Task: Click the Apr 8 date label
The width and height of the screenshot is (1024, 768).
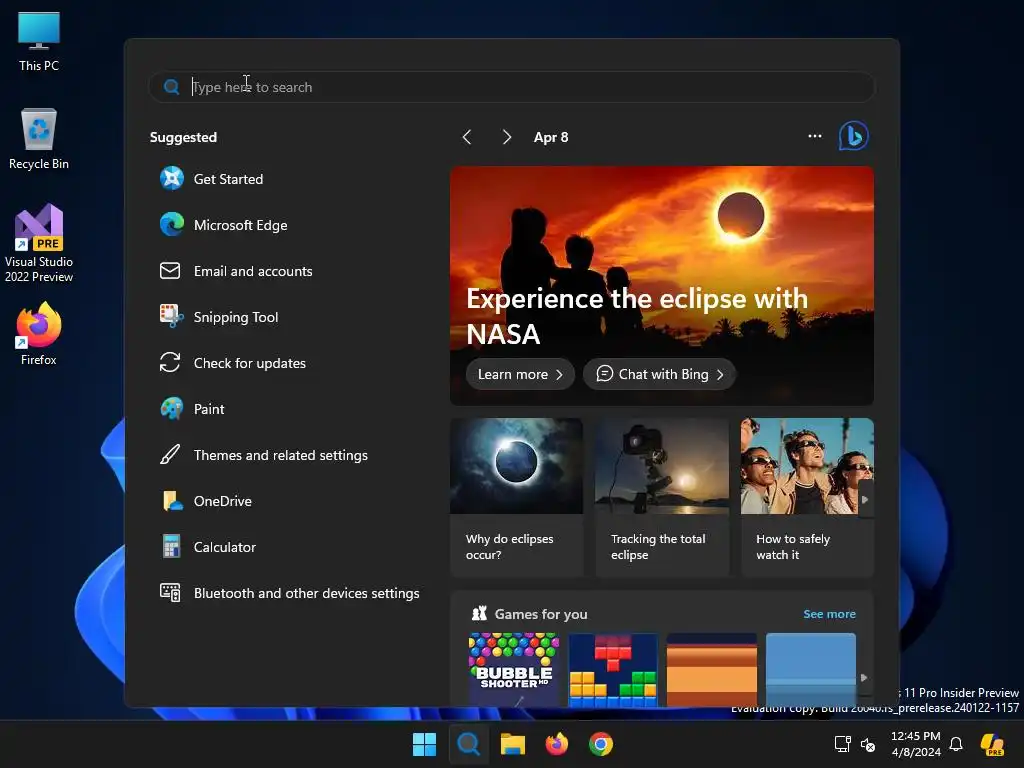Action: (x=551, y=137)
